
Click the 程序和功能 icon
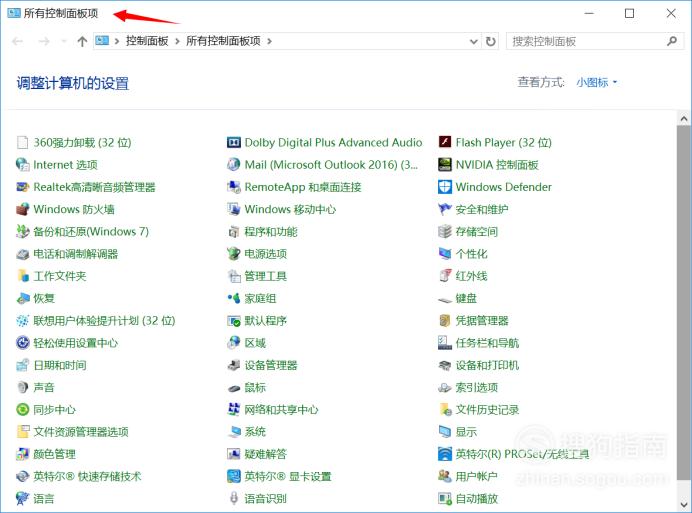point(233,232)
